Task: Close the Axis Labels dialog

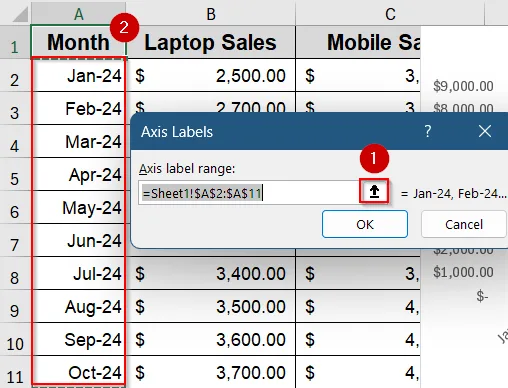Action: [x=485, y=131]
